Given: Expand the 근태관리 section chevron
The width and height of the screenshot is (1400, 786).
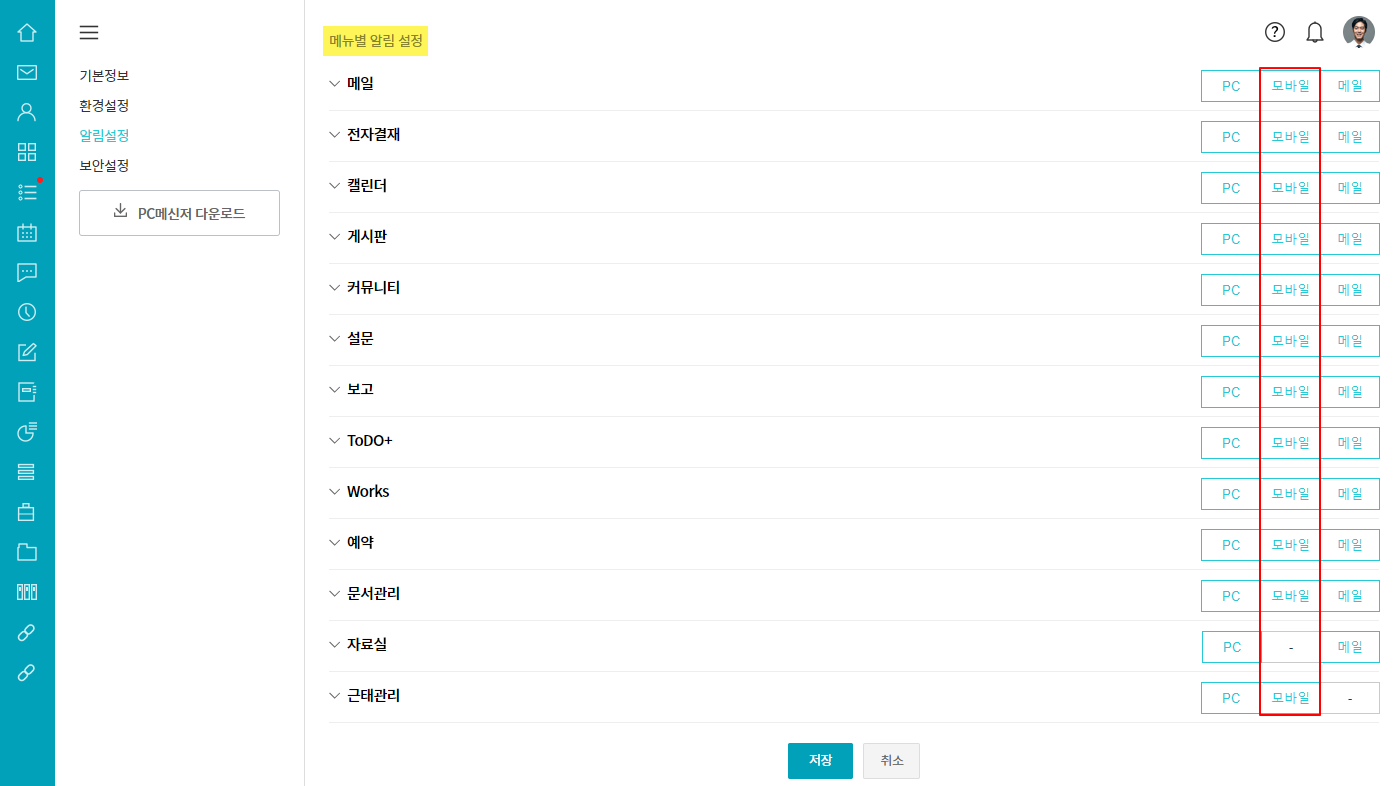Looking at the screenshot, I should pos(335,696).
